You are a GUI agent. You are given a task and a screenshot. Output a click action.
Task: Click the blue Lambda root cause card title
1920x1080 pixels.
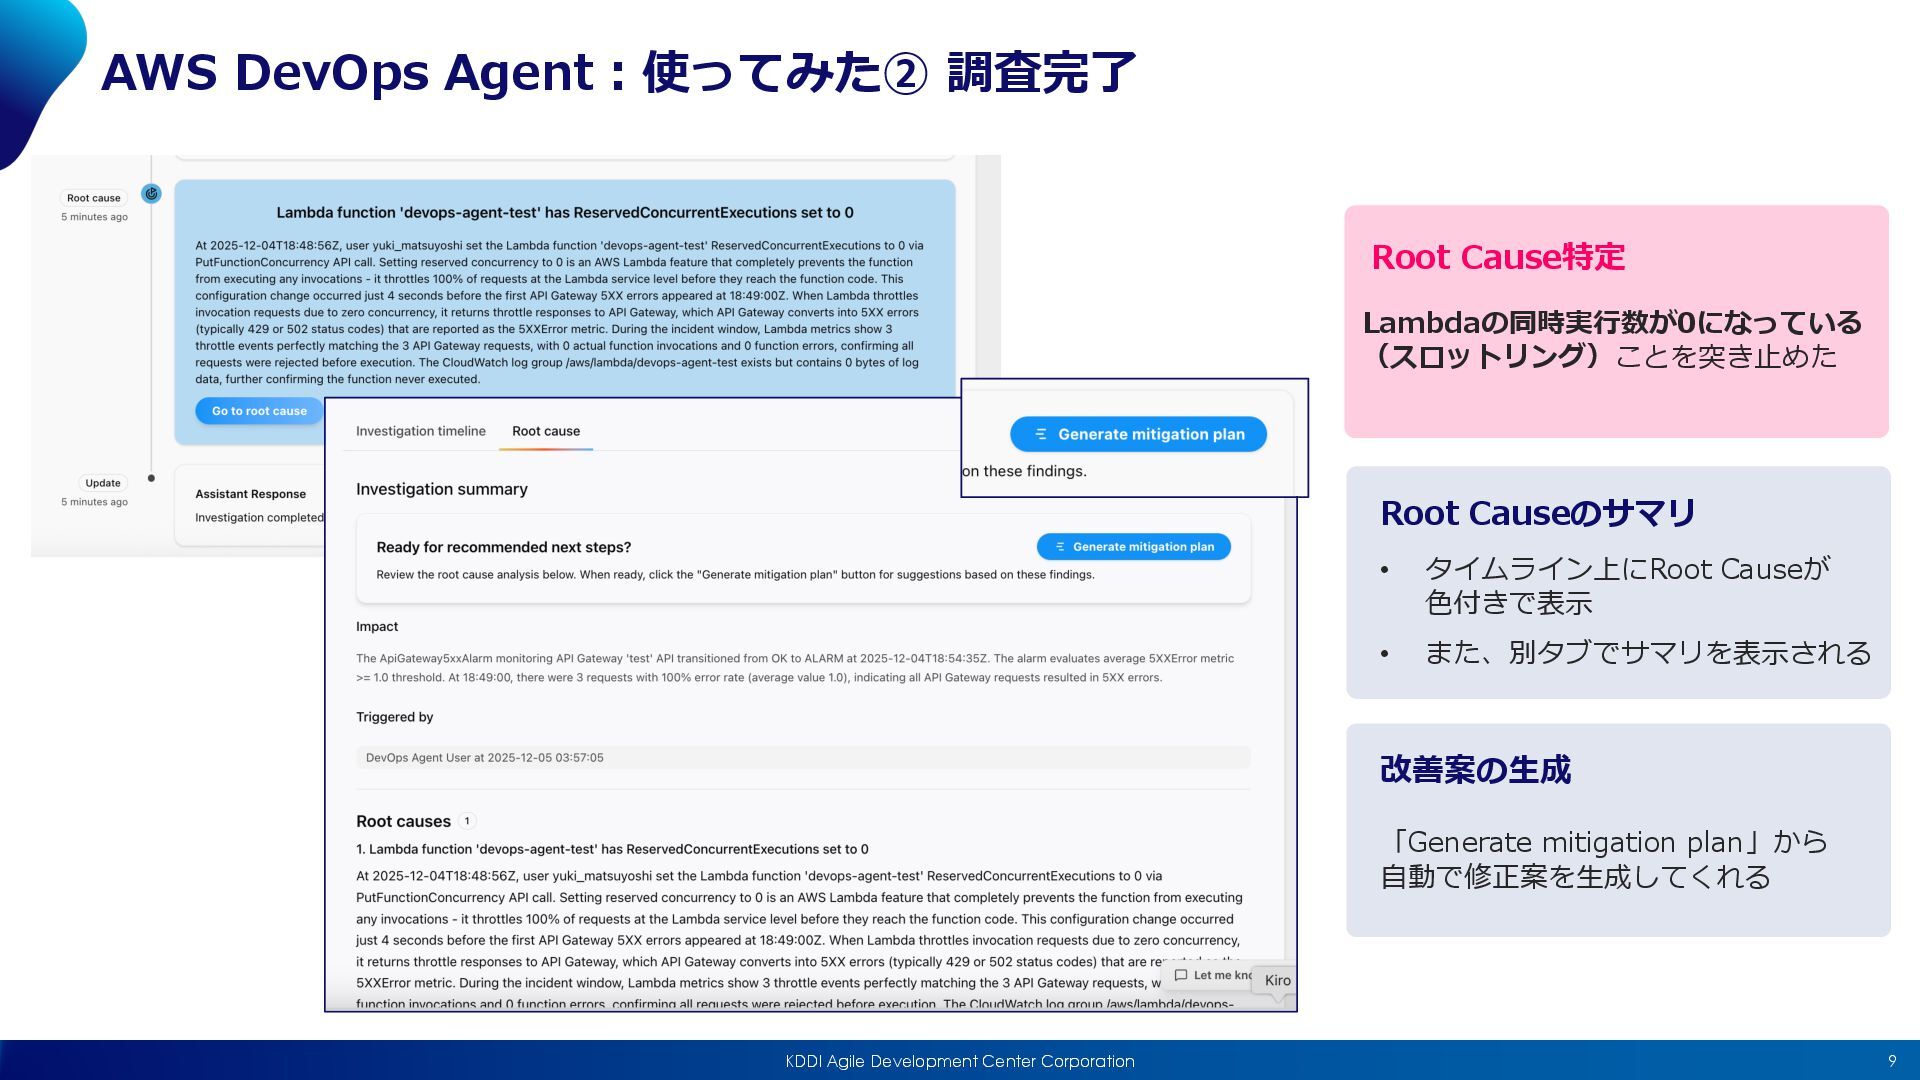[x=564, y=213]
